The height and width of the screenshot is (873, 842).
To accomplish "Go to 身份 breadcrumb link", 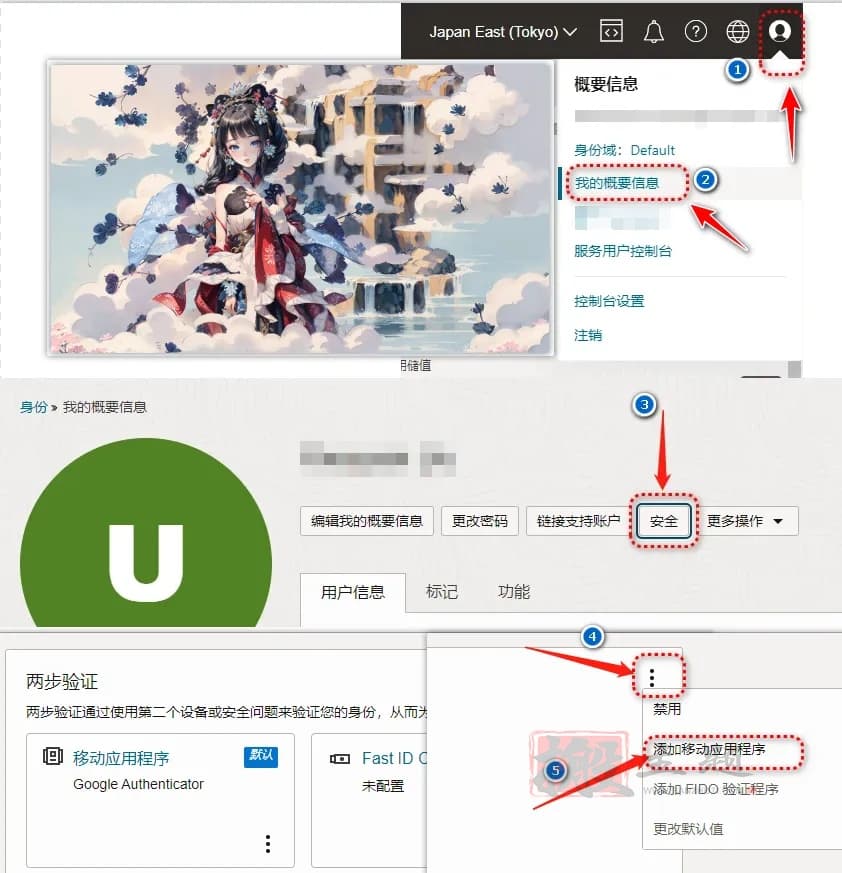I will (x=33, y=407).
